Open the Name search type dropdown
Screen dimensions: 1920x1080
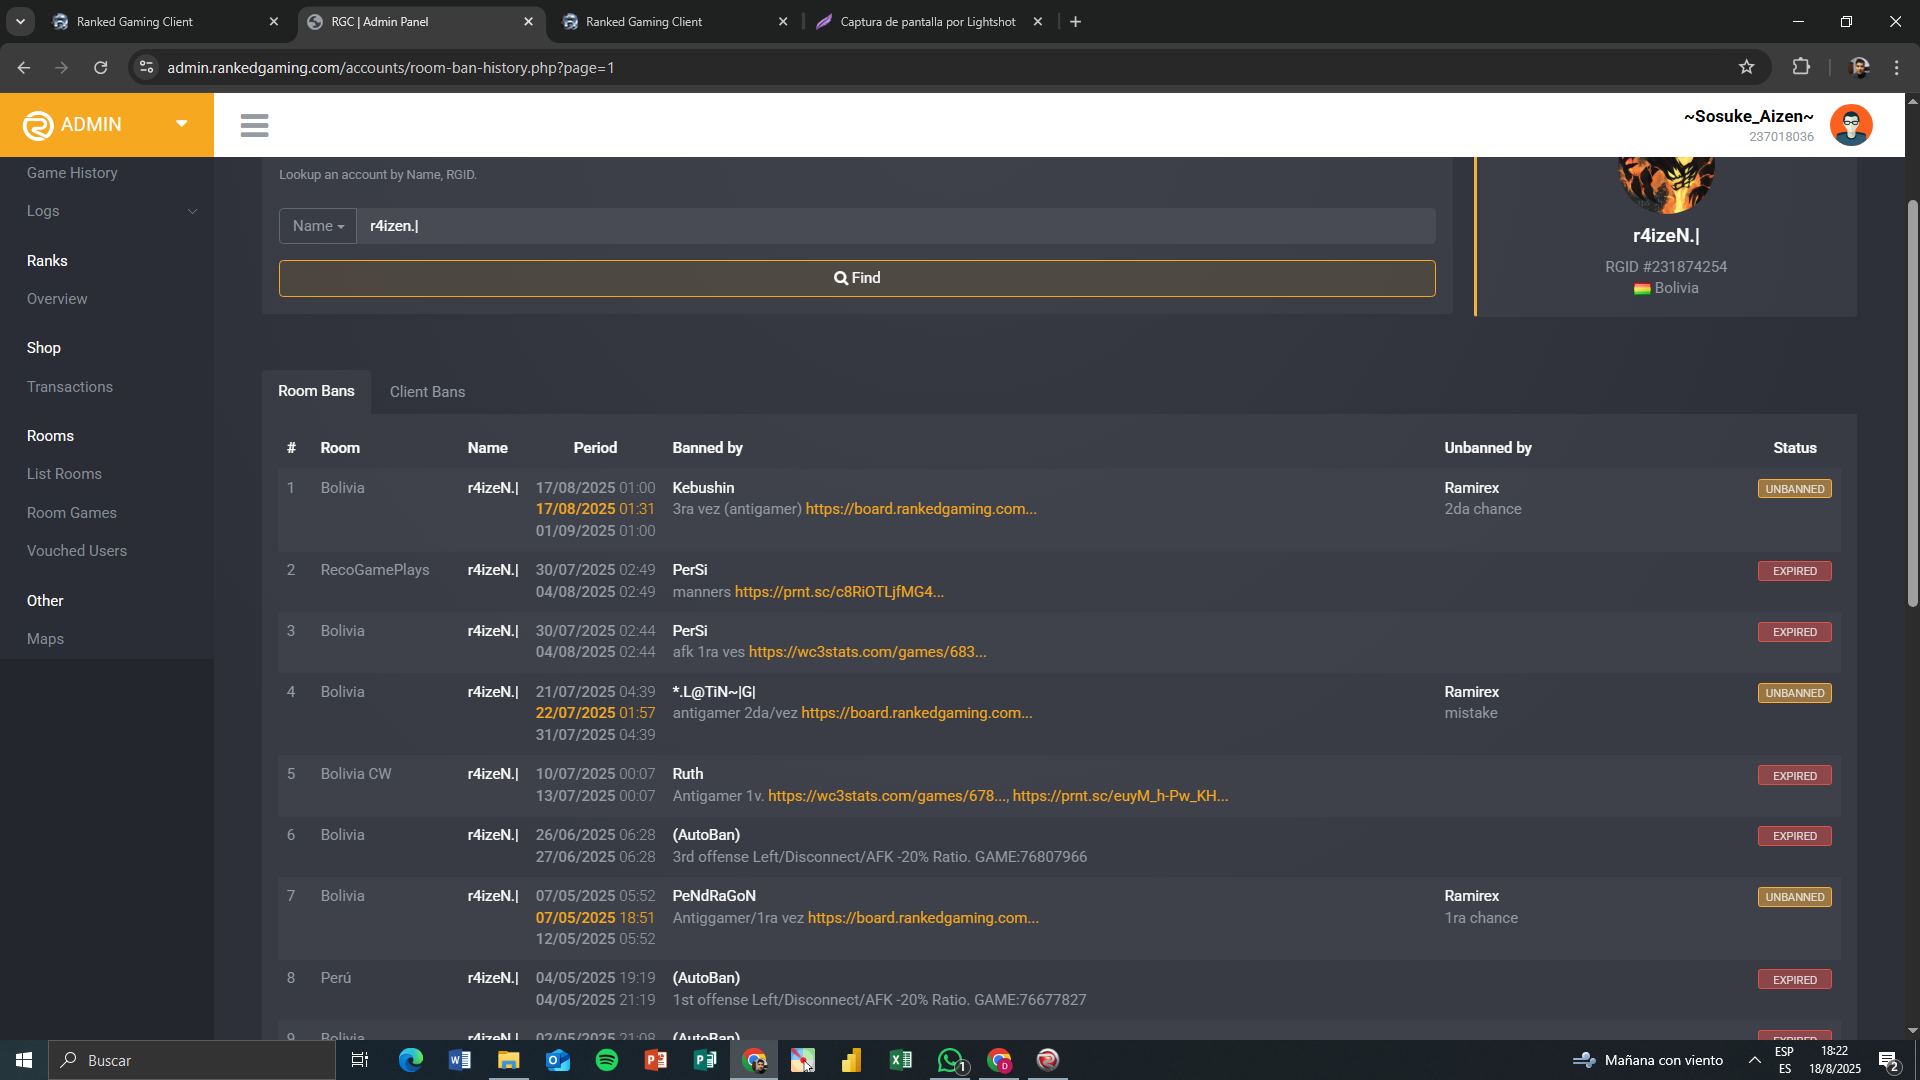318,226
